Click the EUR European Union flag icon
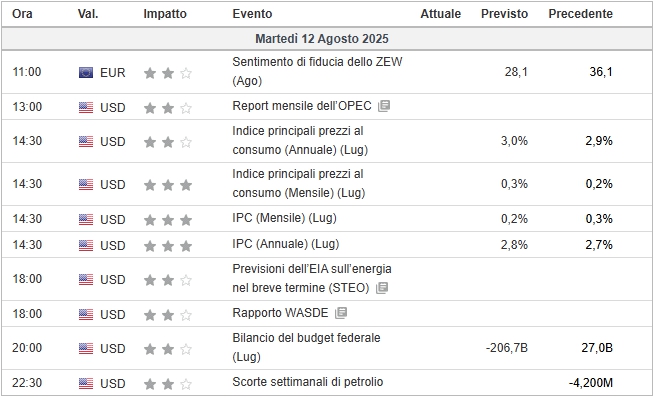The image size is (656, 402). tap(86, 73)
